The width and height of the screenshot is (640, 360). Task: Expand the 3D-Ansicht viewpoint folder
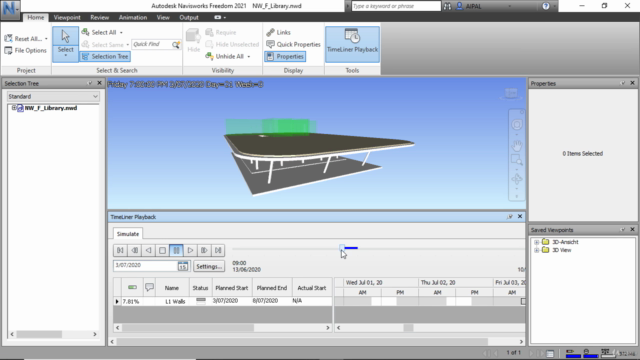(x=537, y=242)
